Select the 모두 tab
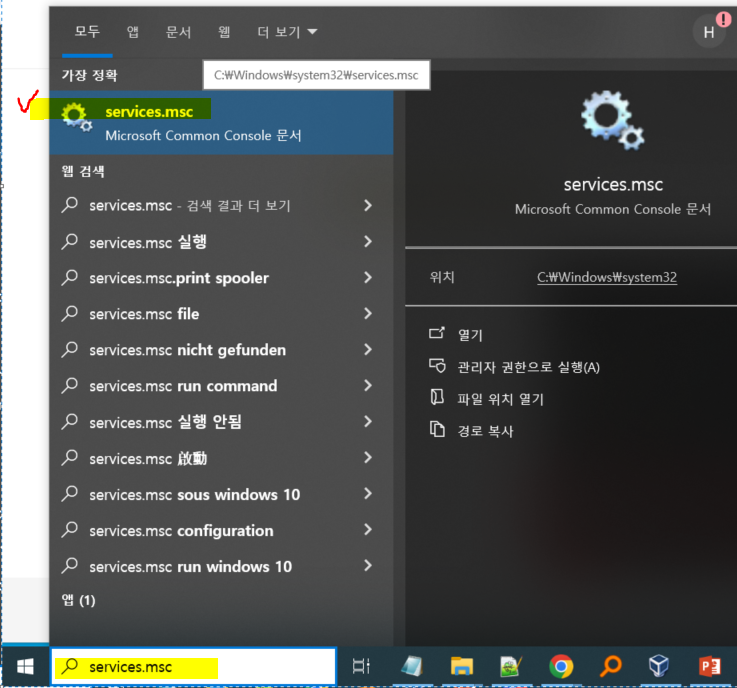 point(87,32)
